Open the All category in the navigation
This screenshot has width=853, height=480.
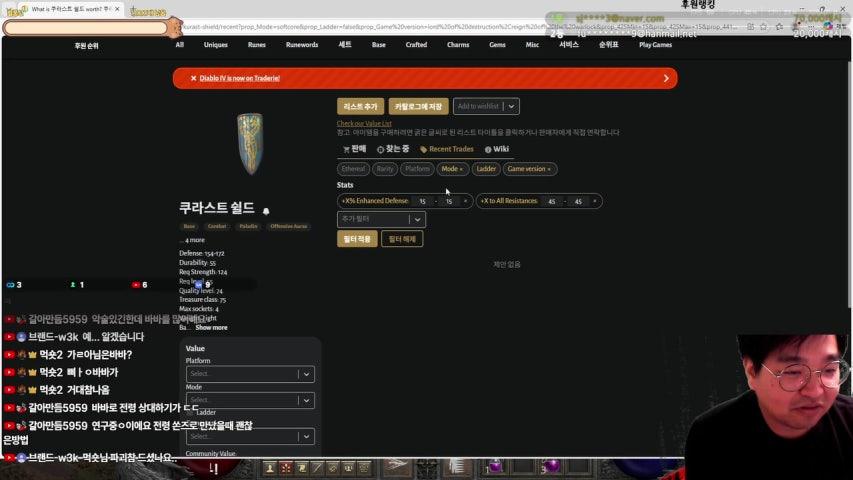point(180,45)
